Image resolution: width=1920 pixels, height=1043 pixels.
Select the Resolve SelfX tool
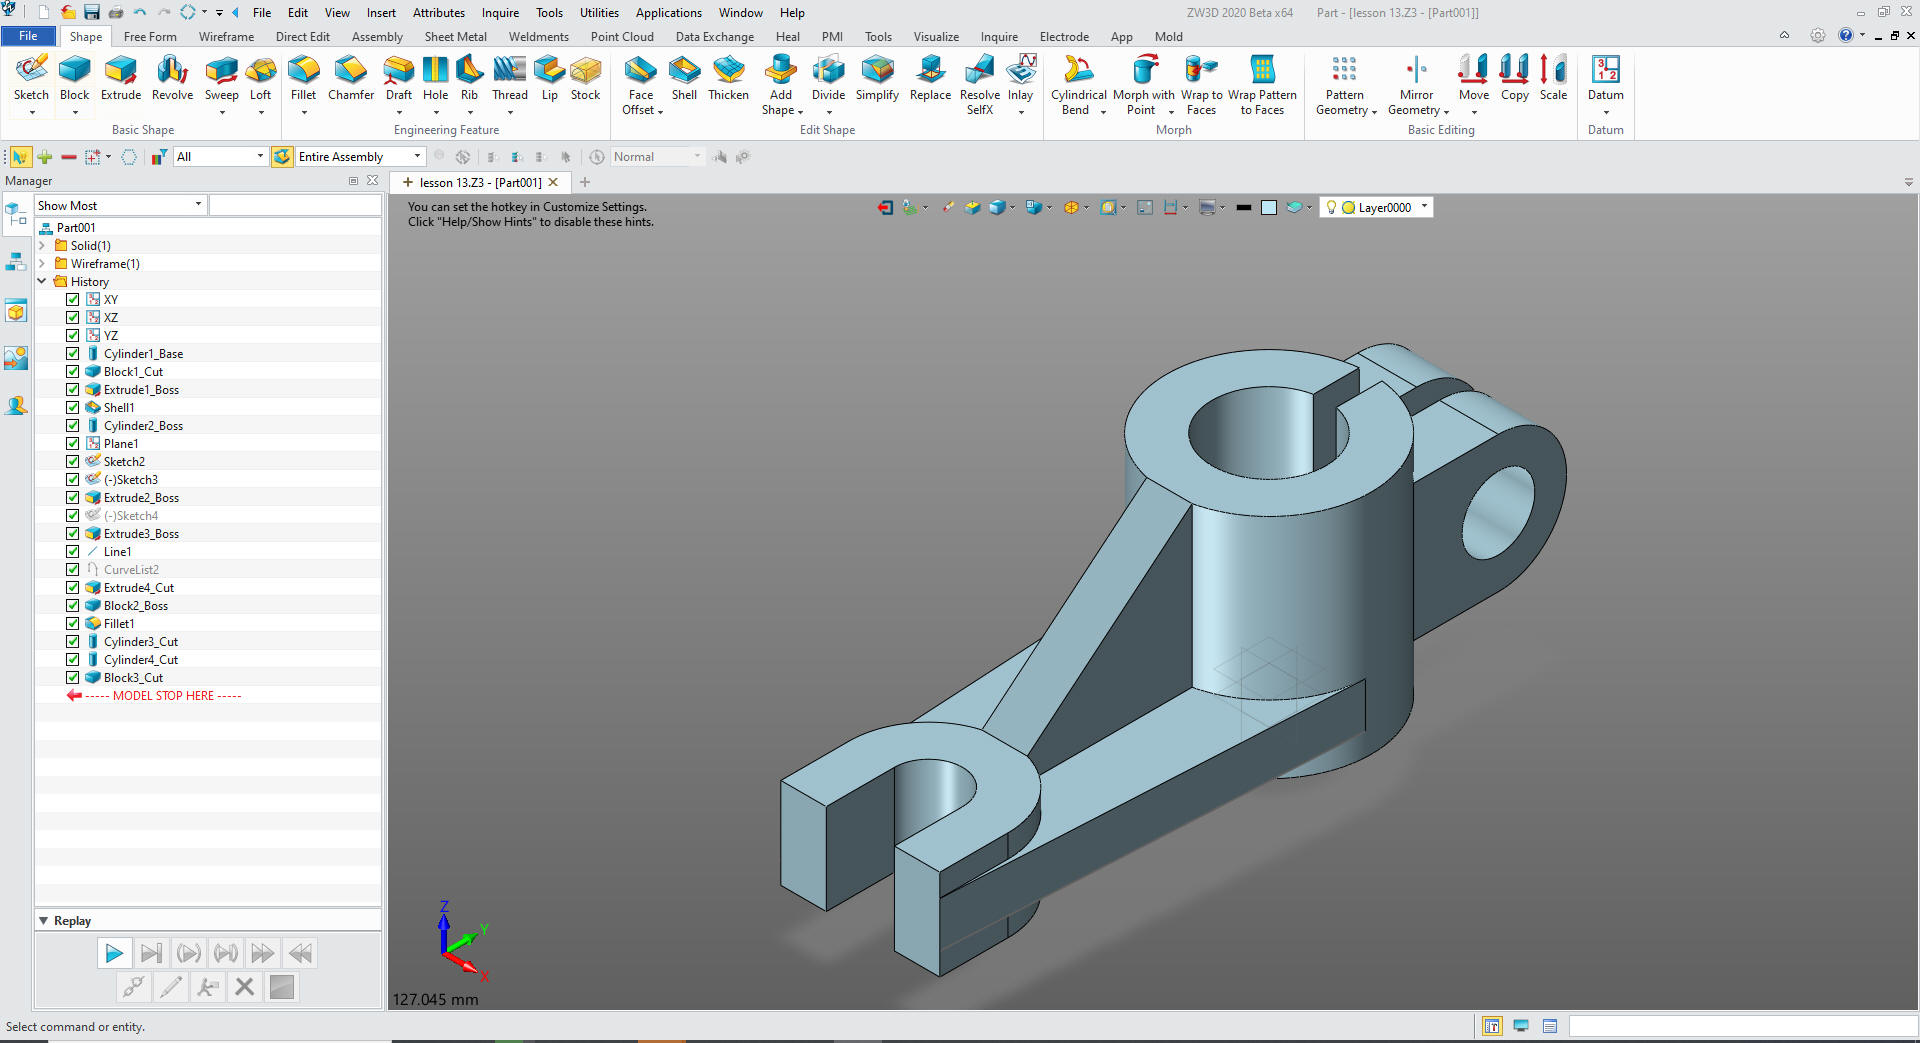click(x=980, y=84)
